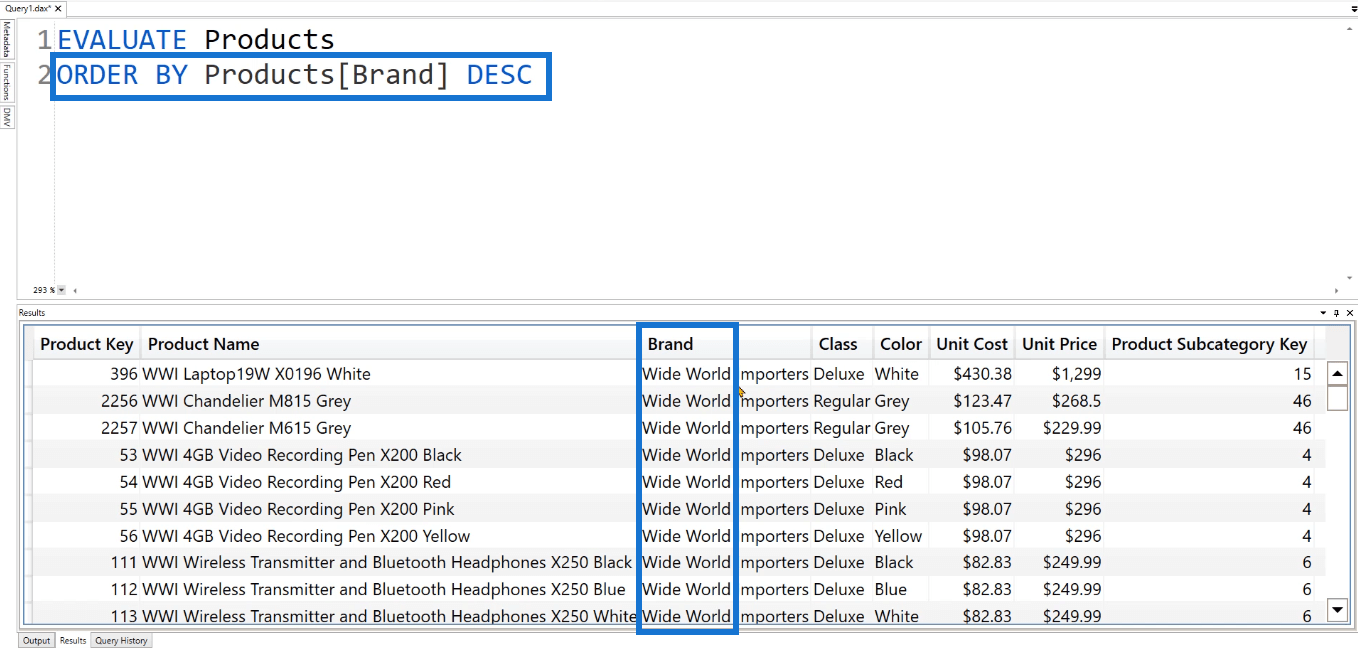
Task: Sort by Color column header
Action: coord(901,344)
